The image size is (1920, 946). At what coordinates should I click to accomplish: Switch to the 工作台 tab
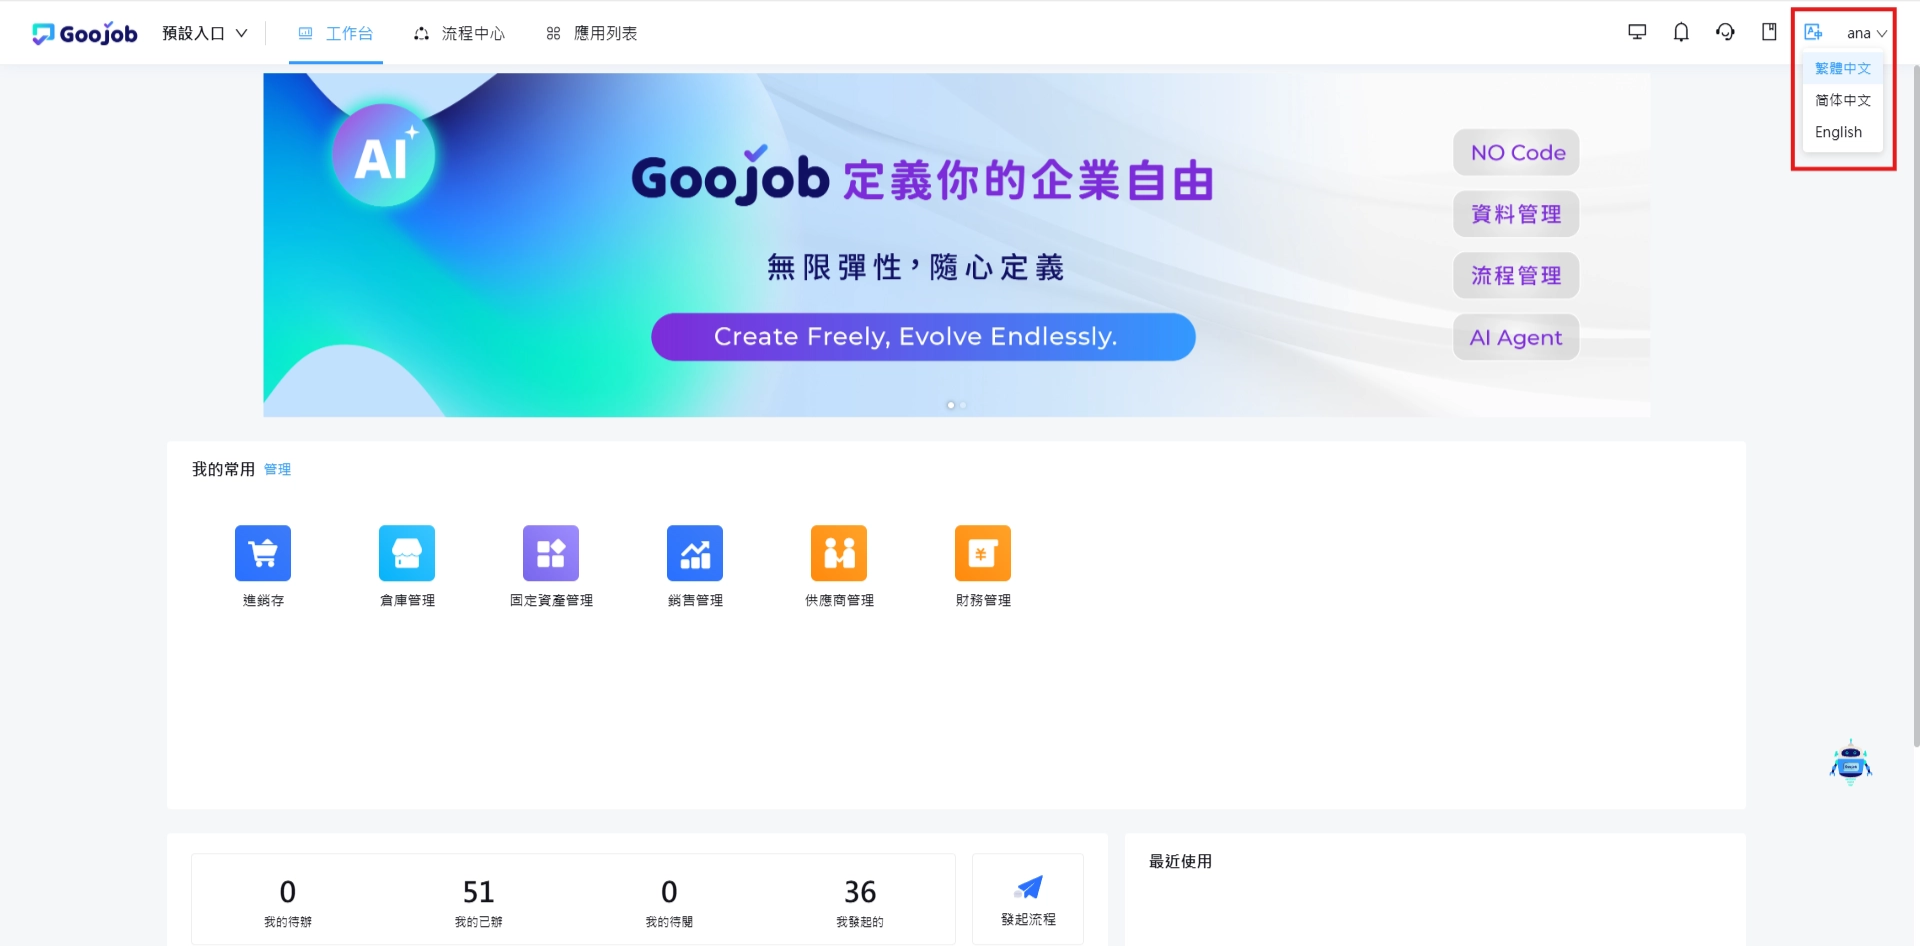[x=336, y=33]
